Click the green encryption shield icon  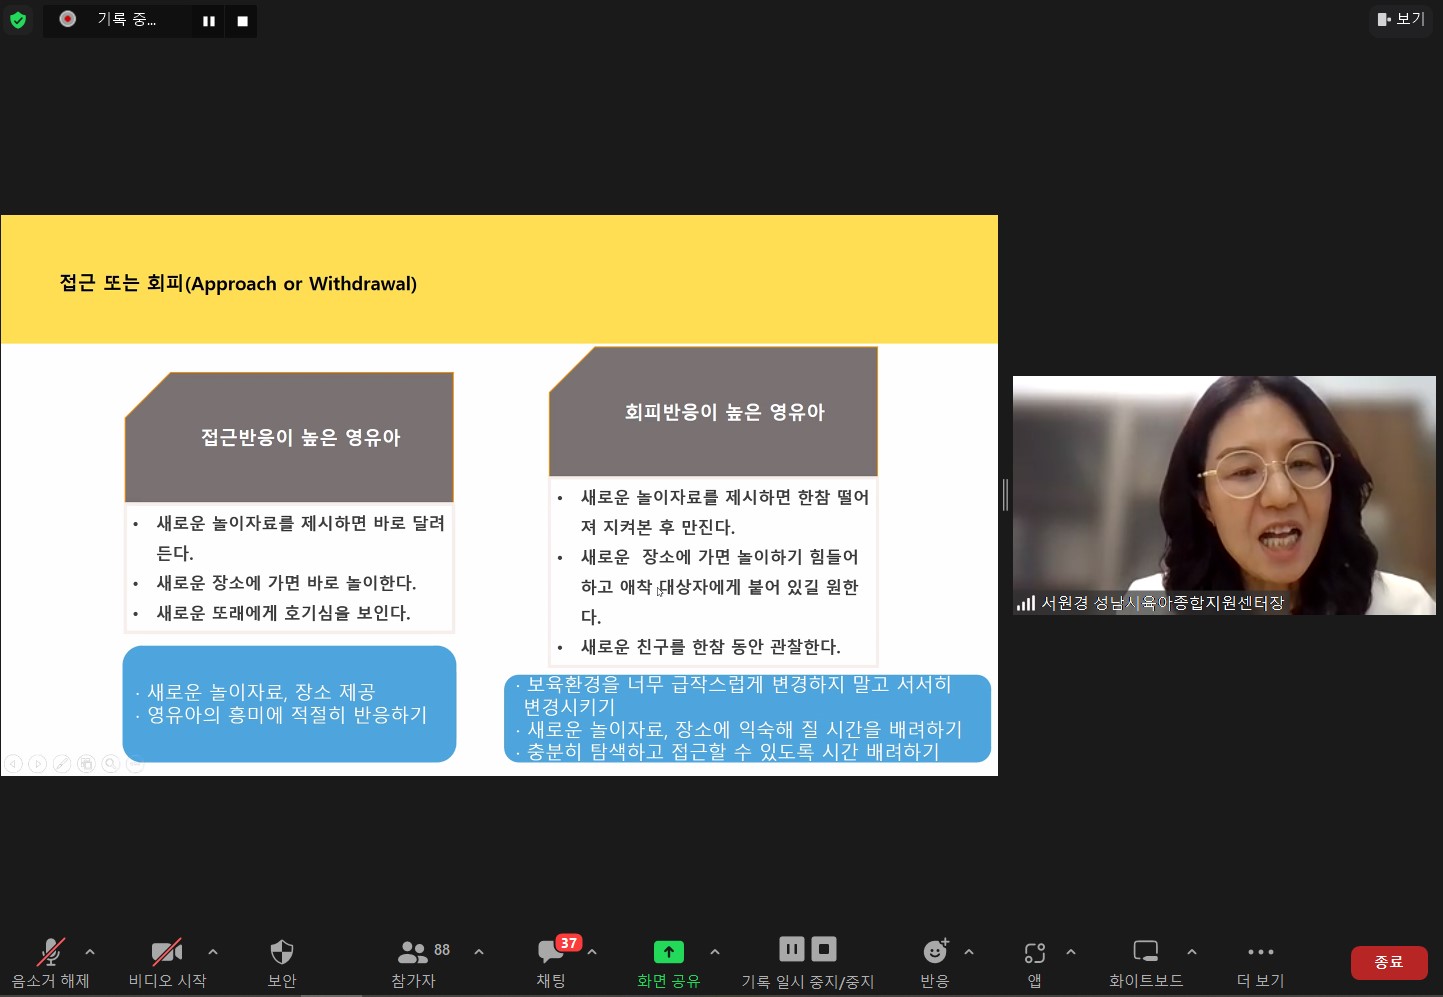pyautogui.click(x=18, y=19)
